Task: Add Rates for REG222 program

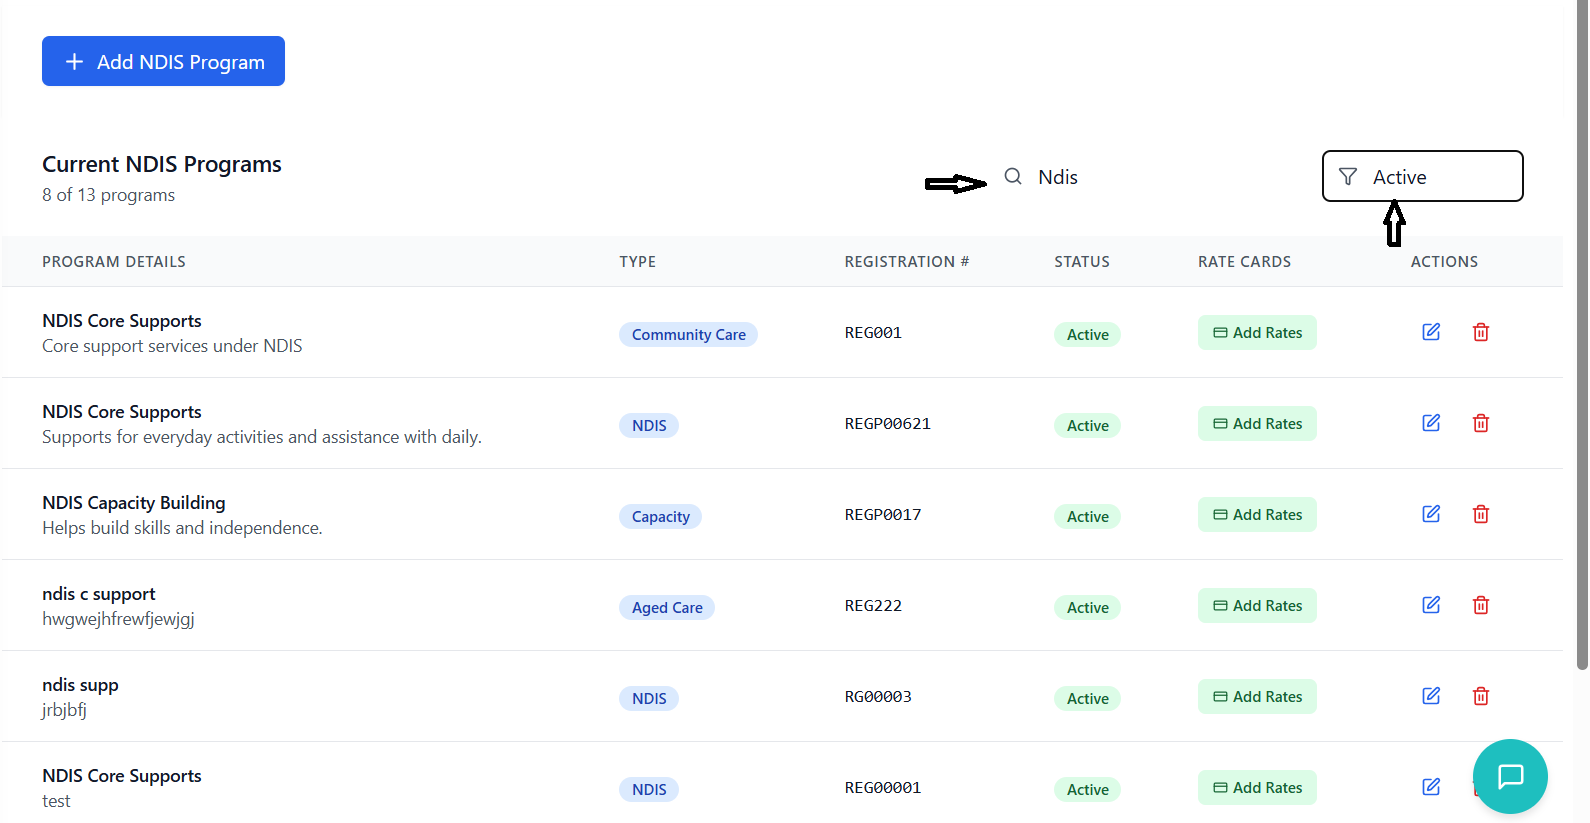Action: pyautogui.click(x=1257, y=606)
